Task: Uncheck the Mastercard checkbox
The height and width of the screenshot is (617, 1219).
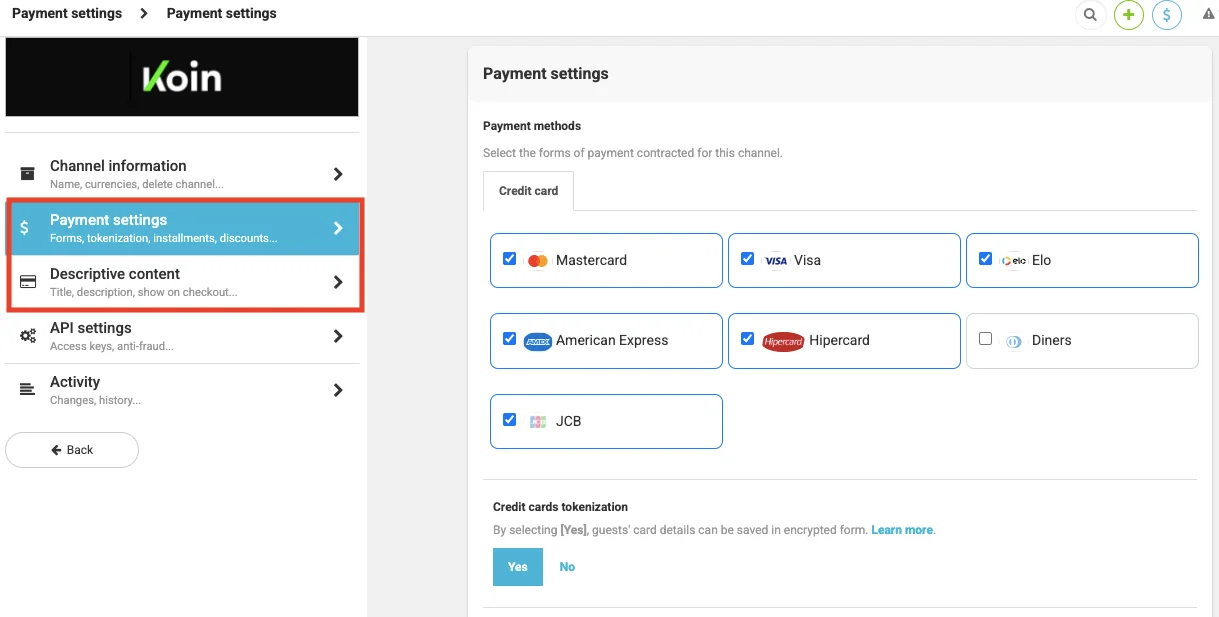Action: coord(510,259)
